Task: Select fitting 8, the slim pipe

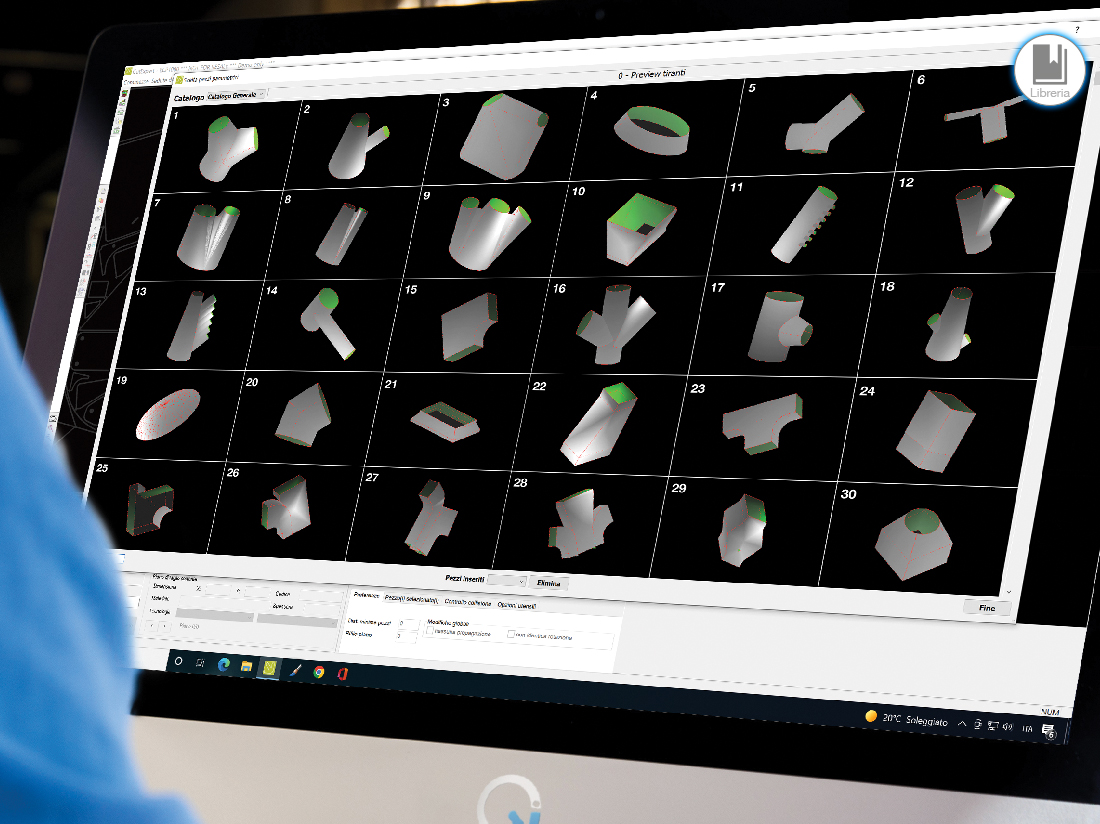Action: click(341, 233)
